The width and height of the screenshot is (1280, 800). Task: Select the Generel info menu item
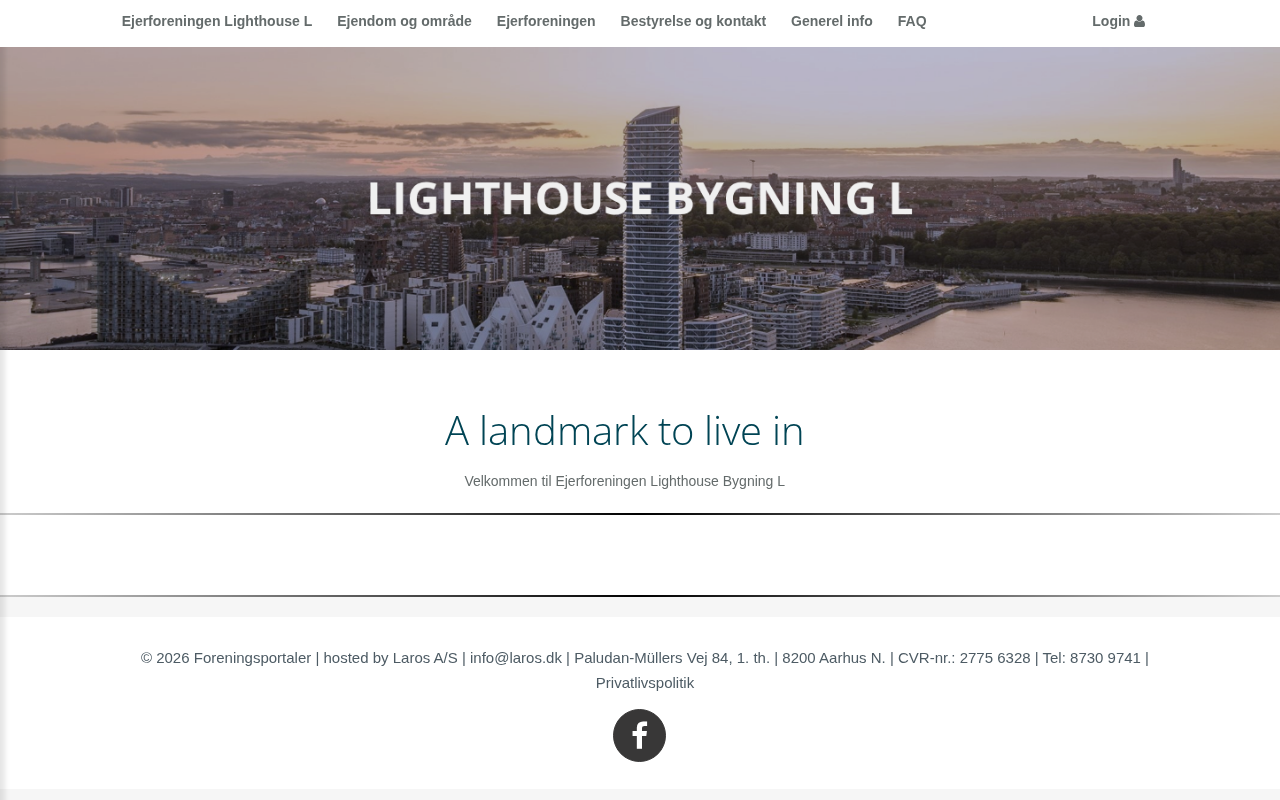tap(832, 21)
